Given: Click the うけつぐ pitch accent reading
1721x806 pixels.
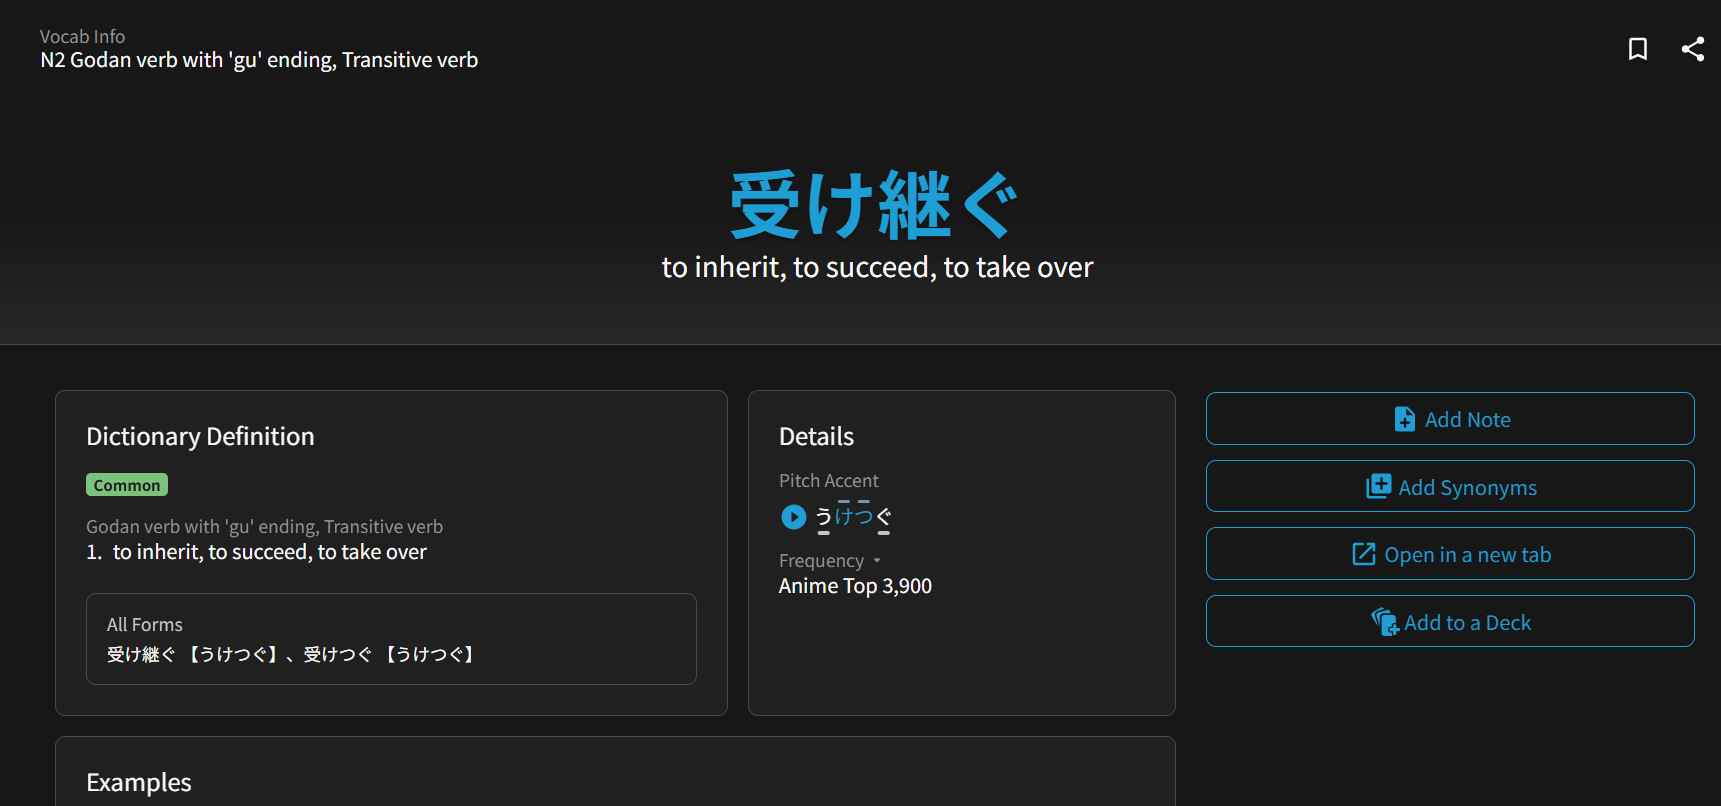Looking at the screenshot, I should click(x=853, y=517).
